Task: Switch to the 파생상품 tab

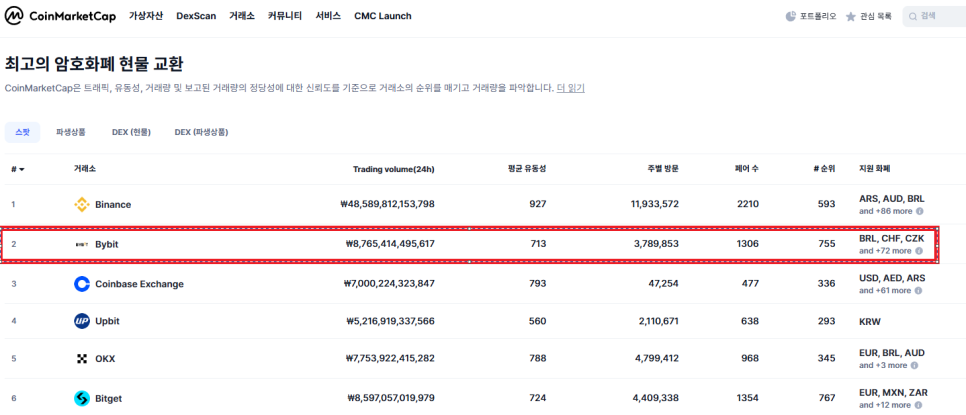Action: [x=70, y=132]
